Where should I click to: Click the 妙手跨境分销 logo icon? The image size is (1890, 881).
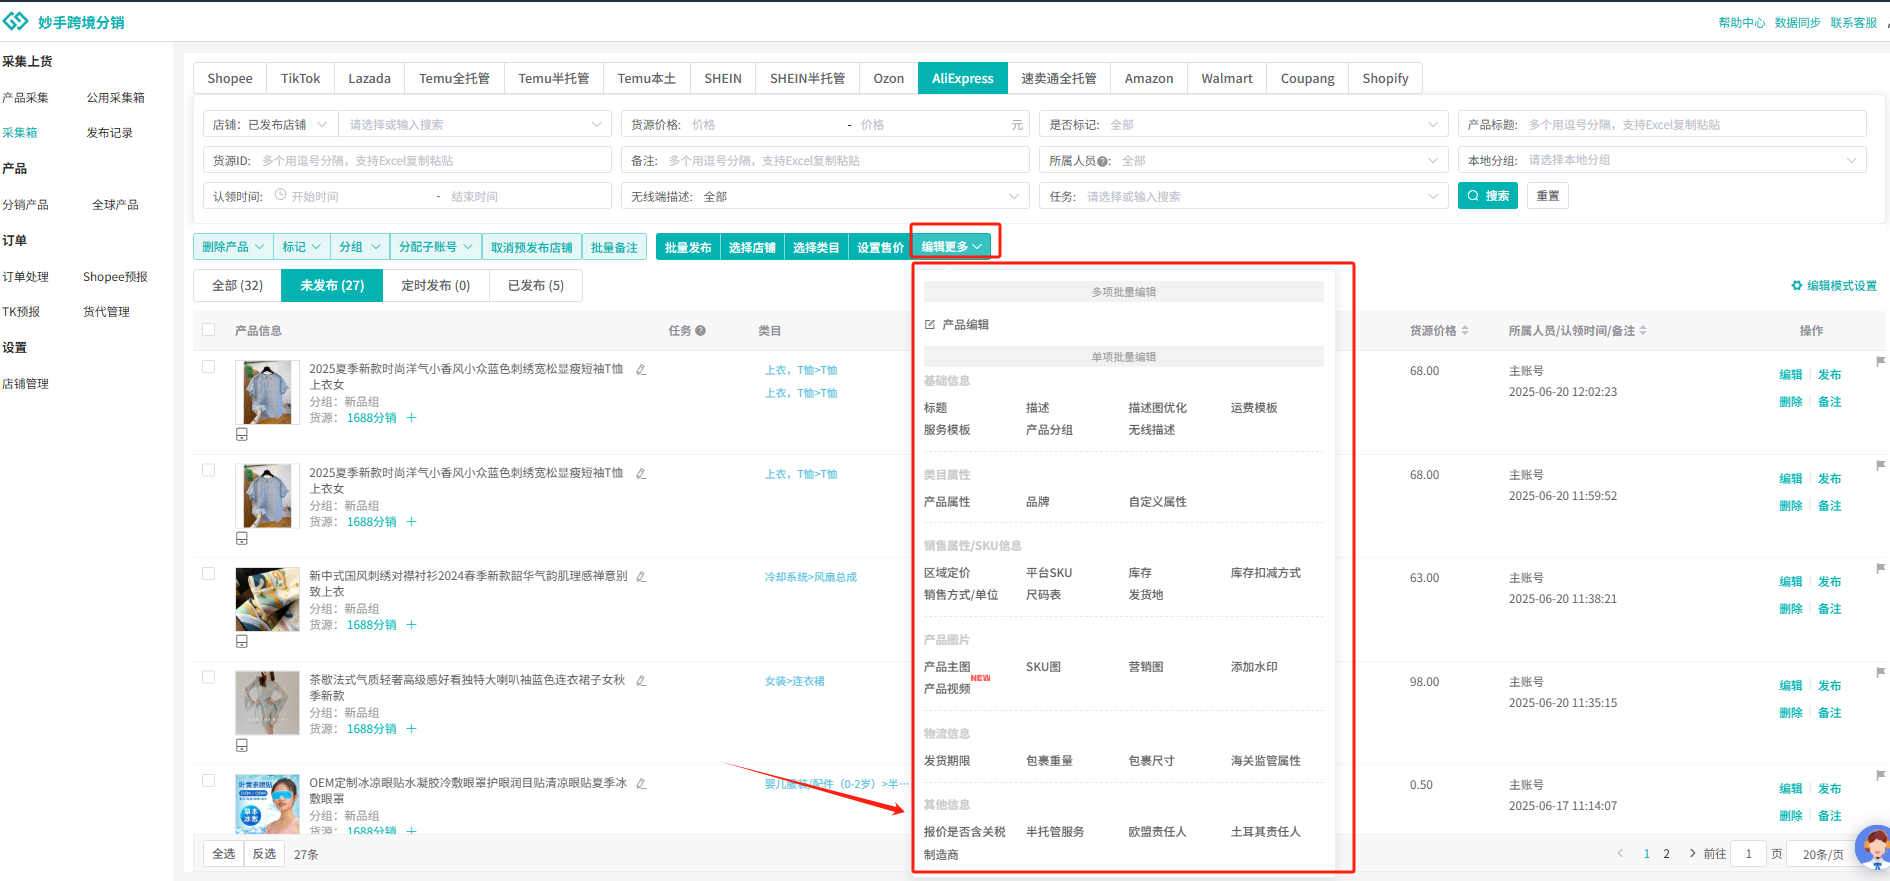pyautogui.click(x=16, y=21)
